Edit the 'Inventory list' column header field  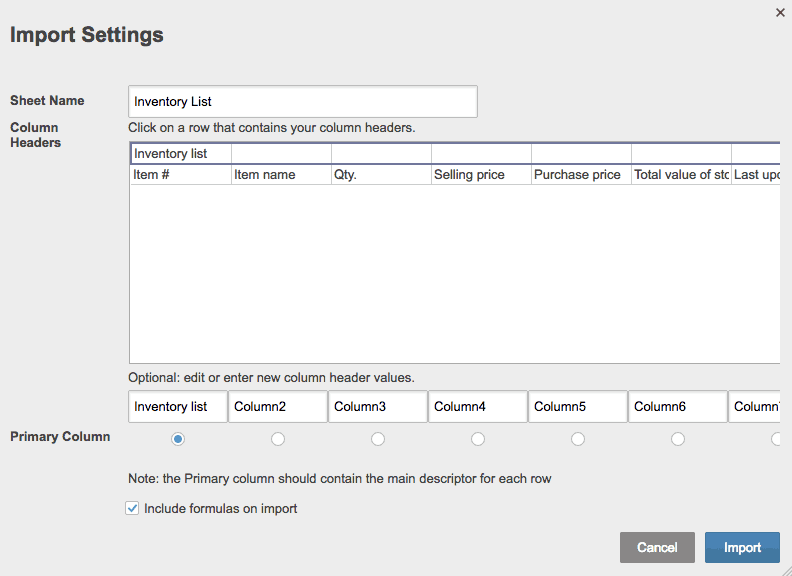pos(178,407)
